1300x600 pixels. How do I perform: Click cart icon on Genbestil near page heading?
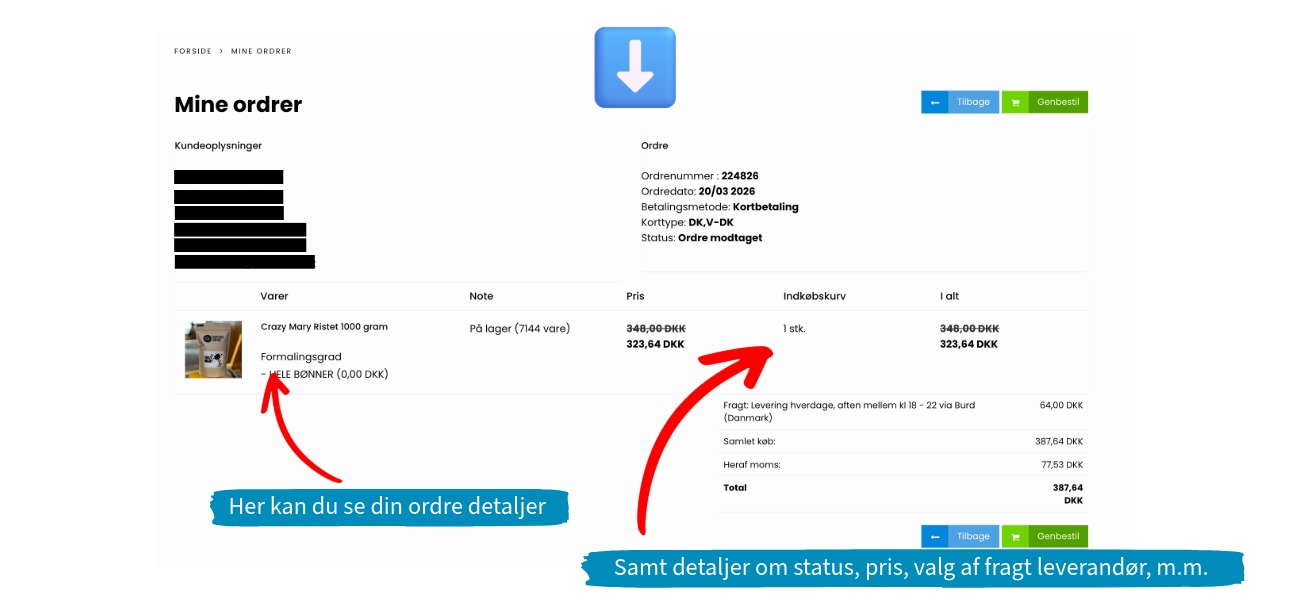(1015, 102)
